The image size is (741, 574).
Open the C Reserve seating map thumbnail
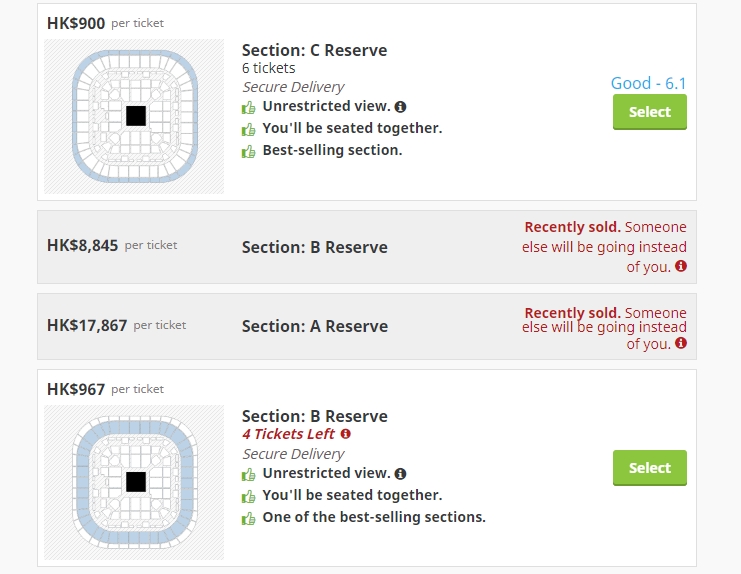pos(134,116)
